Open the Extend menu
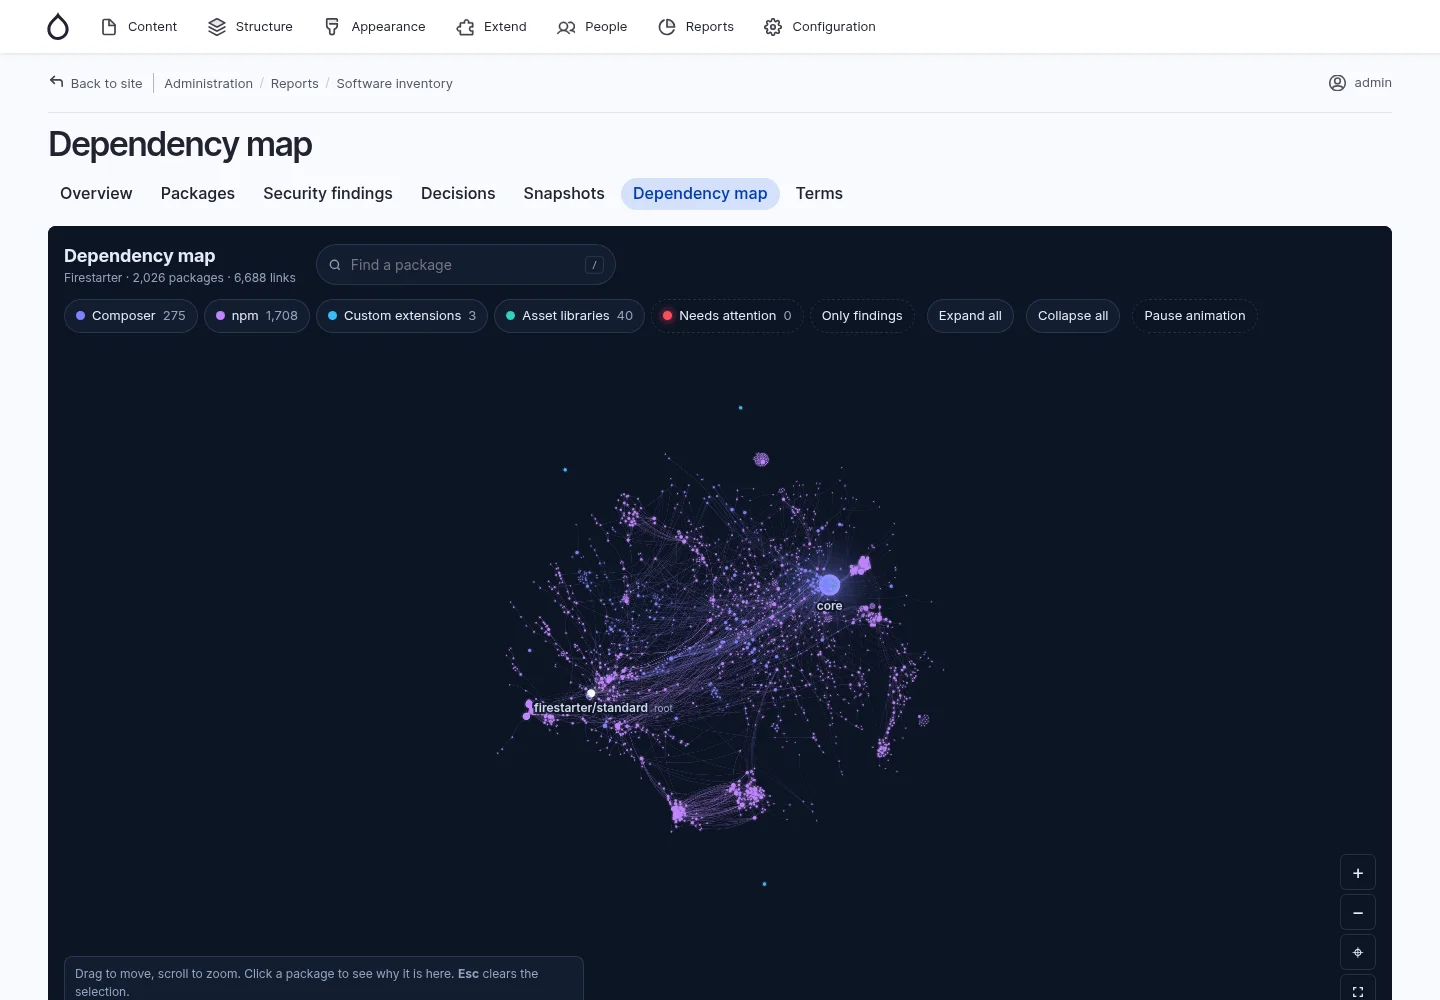 click(491, 27)
